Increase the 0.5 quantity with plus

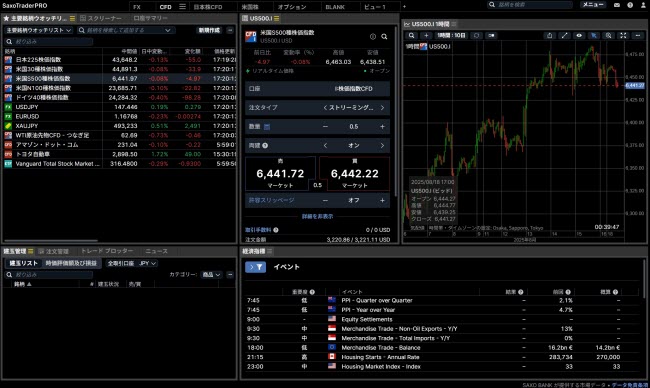pyautogui.click(x=382, y=126)
